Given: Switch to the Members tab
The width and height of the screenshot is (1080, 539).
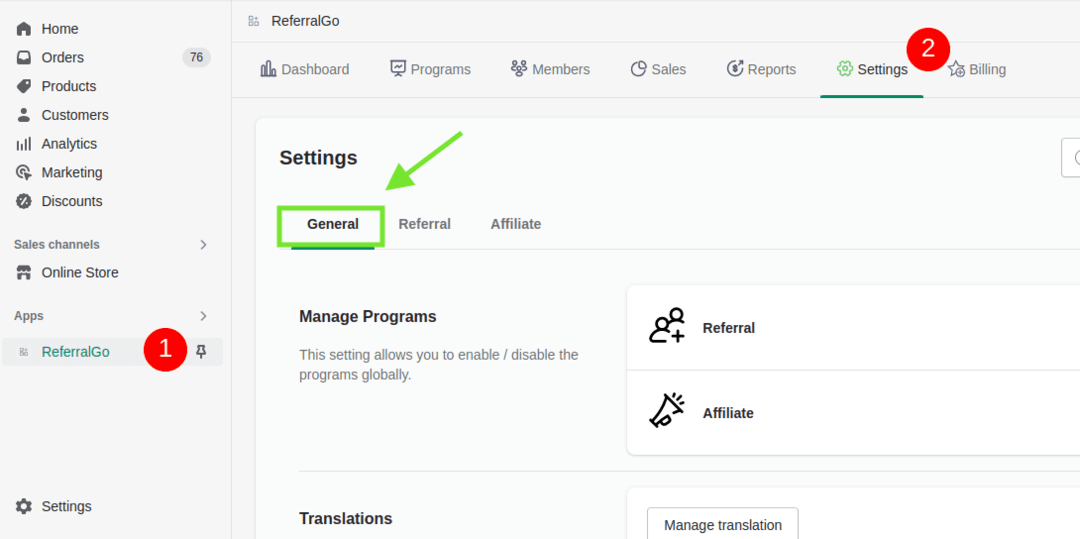Looking at the screenshot, I should coord(550,69).
